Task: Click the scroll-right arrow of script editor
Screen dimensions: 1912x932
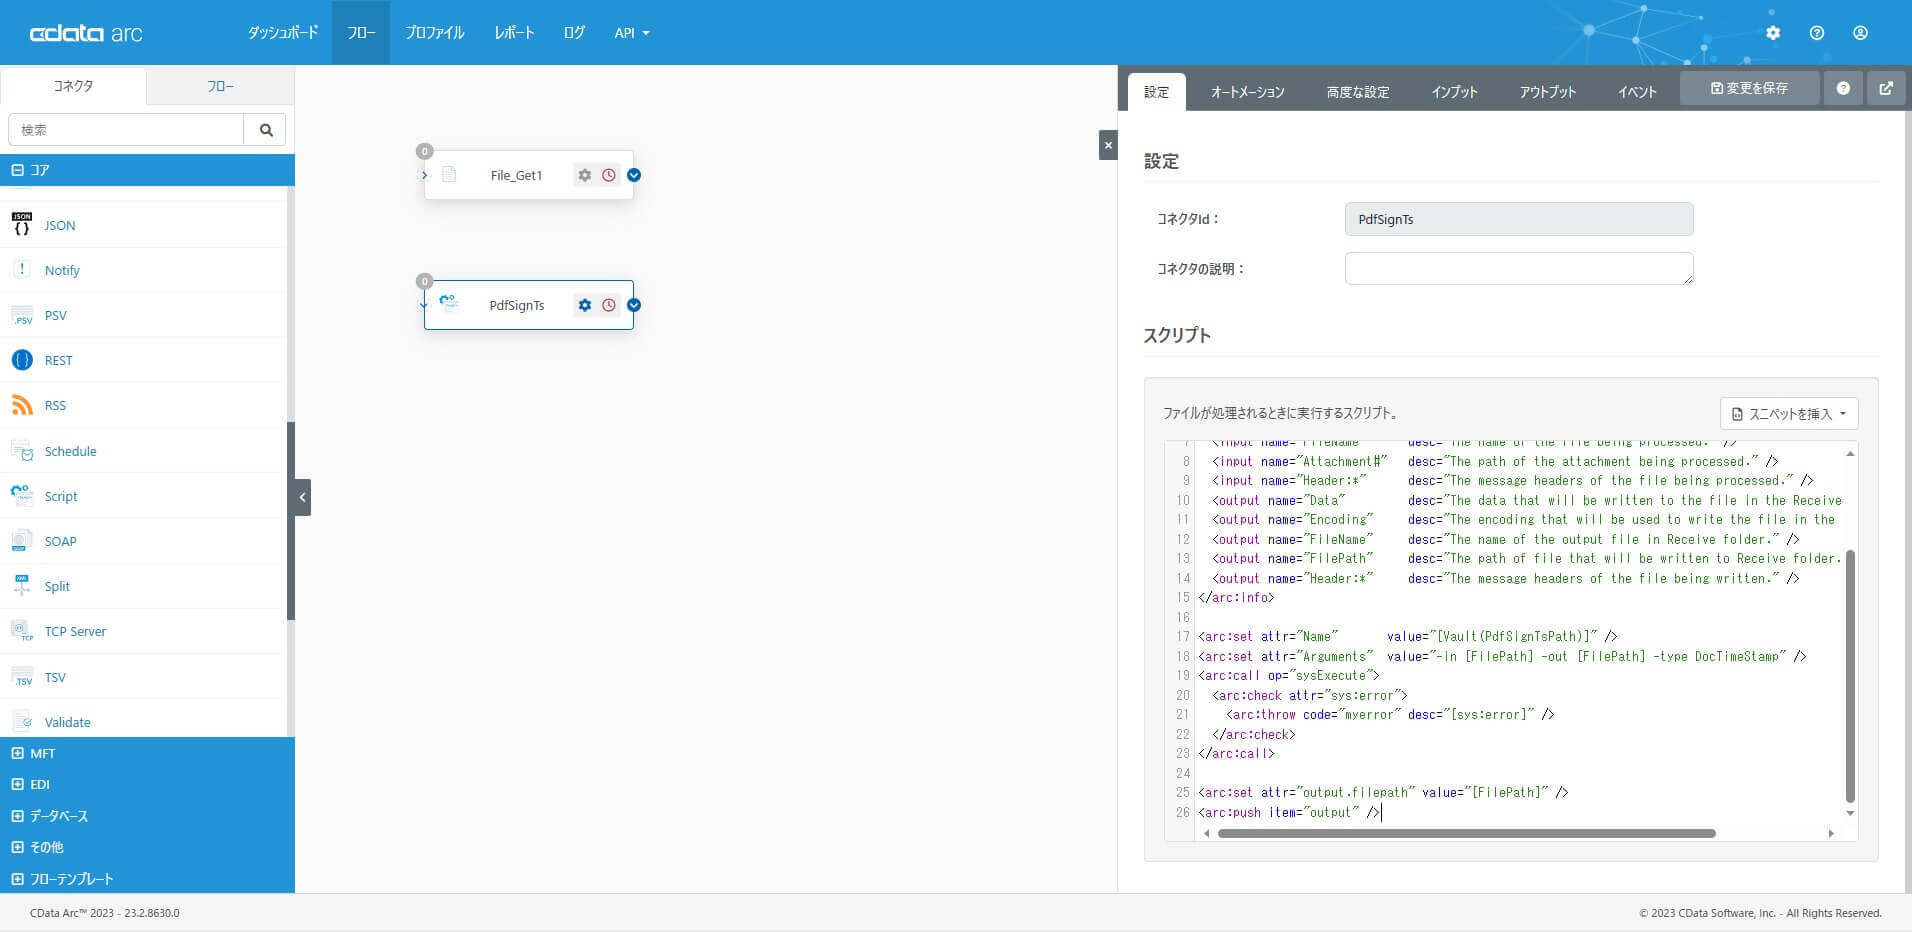Action: click(x=1831, y=833)
